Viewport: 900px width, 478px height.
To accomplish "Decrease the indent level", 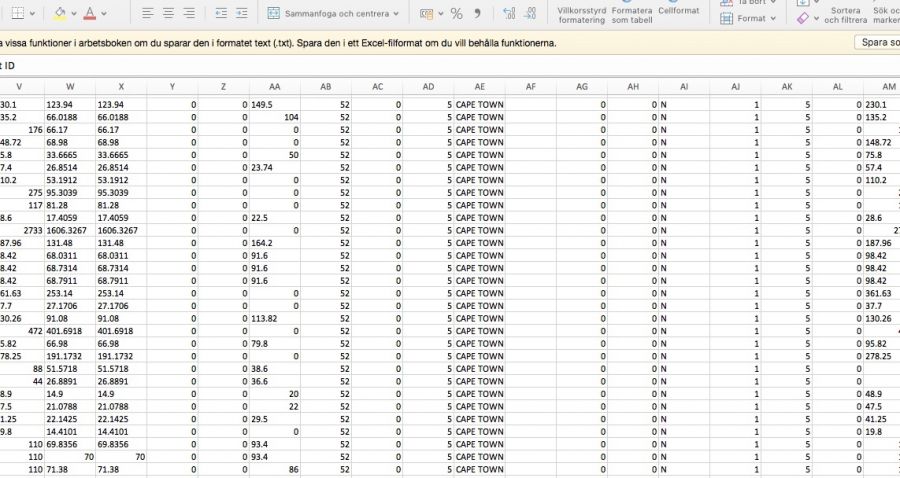I will tap(221, 13).
